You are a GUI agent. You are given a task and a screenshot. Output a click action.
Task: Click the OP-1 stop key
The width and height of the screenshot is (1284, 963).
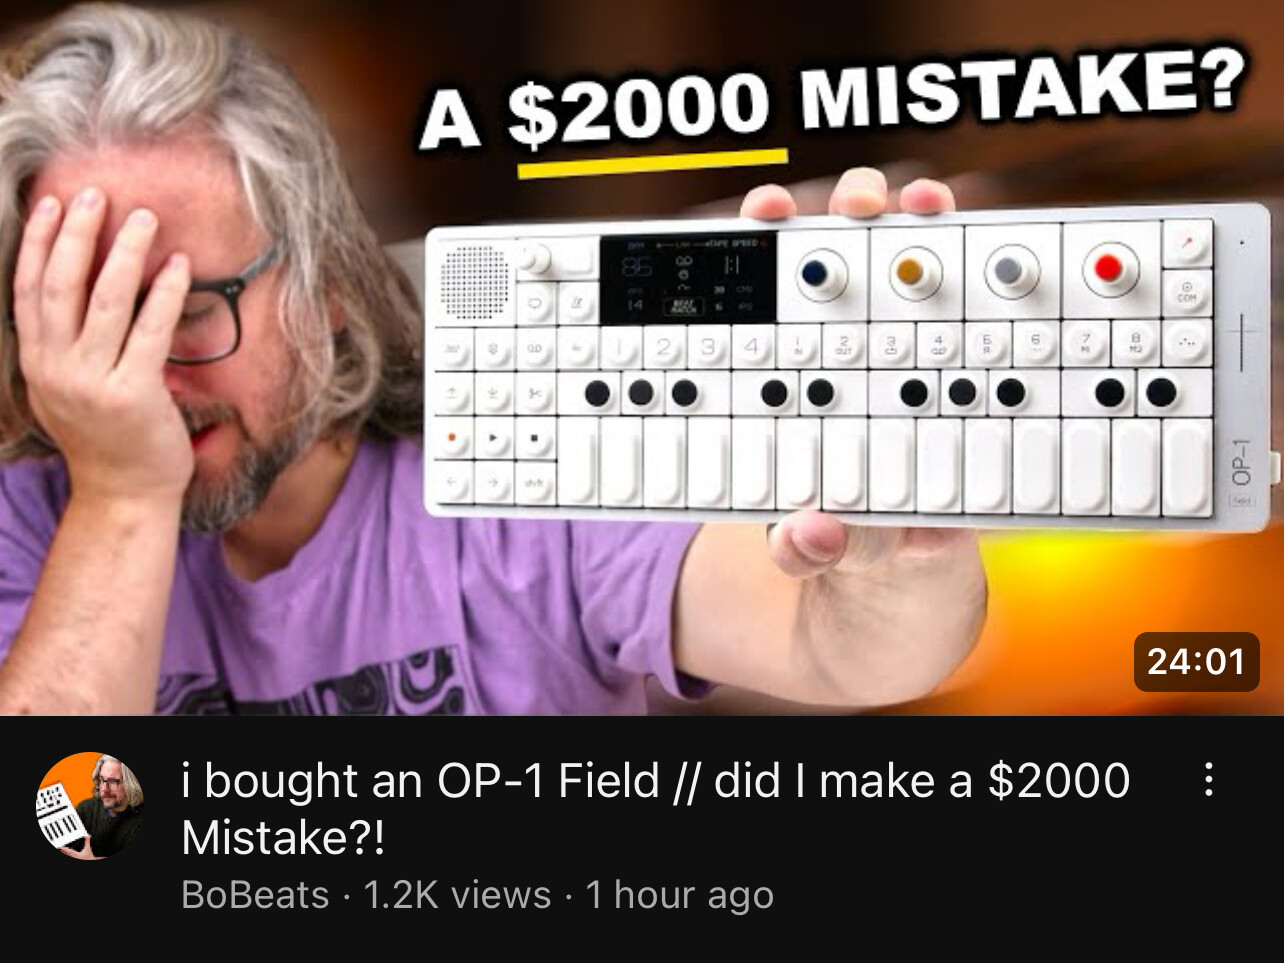coord(535,438)
